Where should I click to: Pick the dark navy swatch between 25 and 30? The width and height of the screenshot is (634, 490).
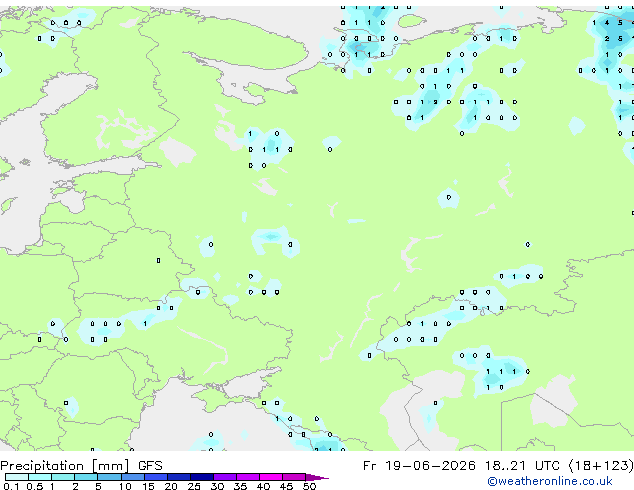202,477
